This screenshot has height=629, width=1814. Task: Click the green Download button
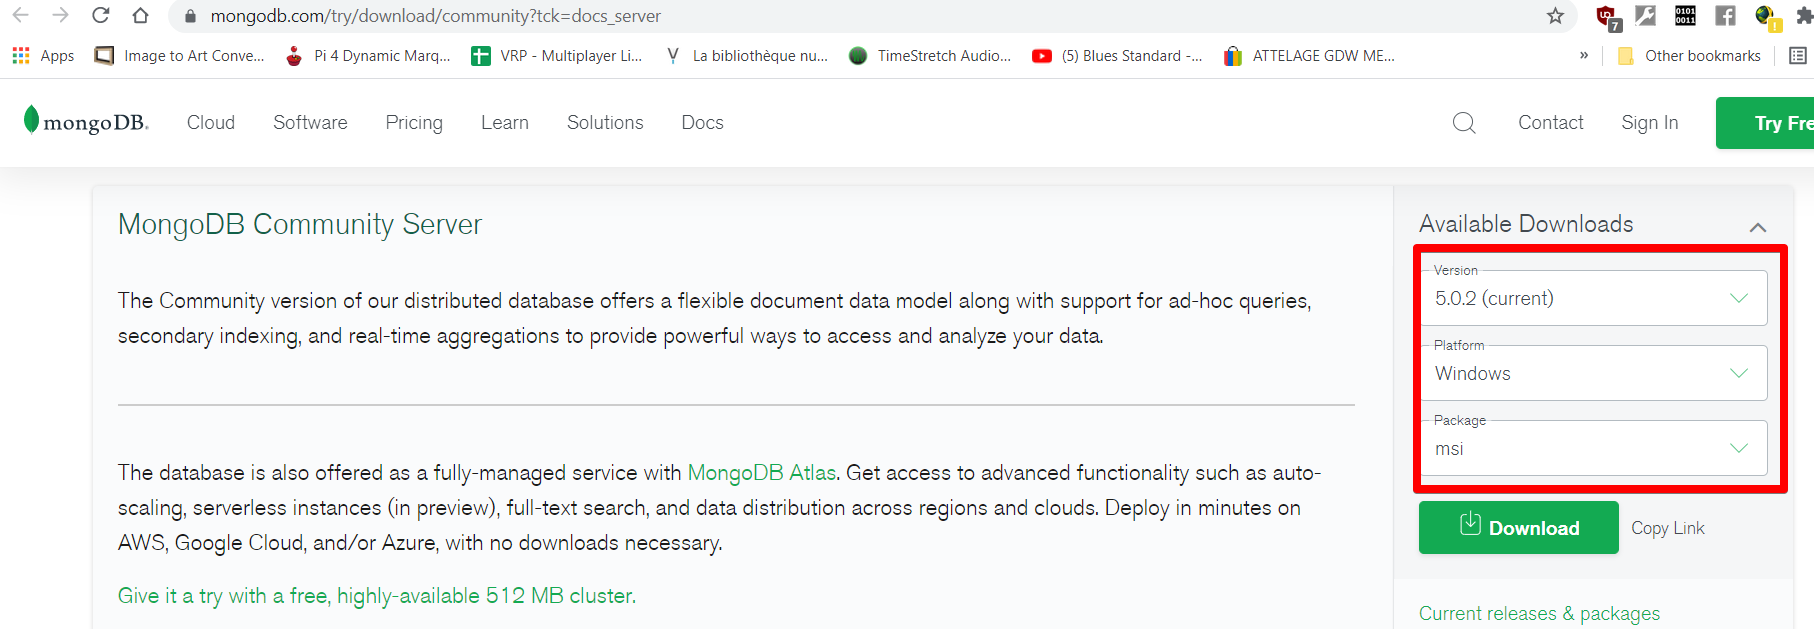tap(1518, 528)
